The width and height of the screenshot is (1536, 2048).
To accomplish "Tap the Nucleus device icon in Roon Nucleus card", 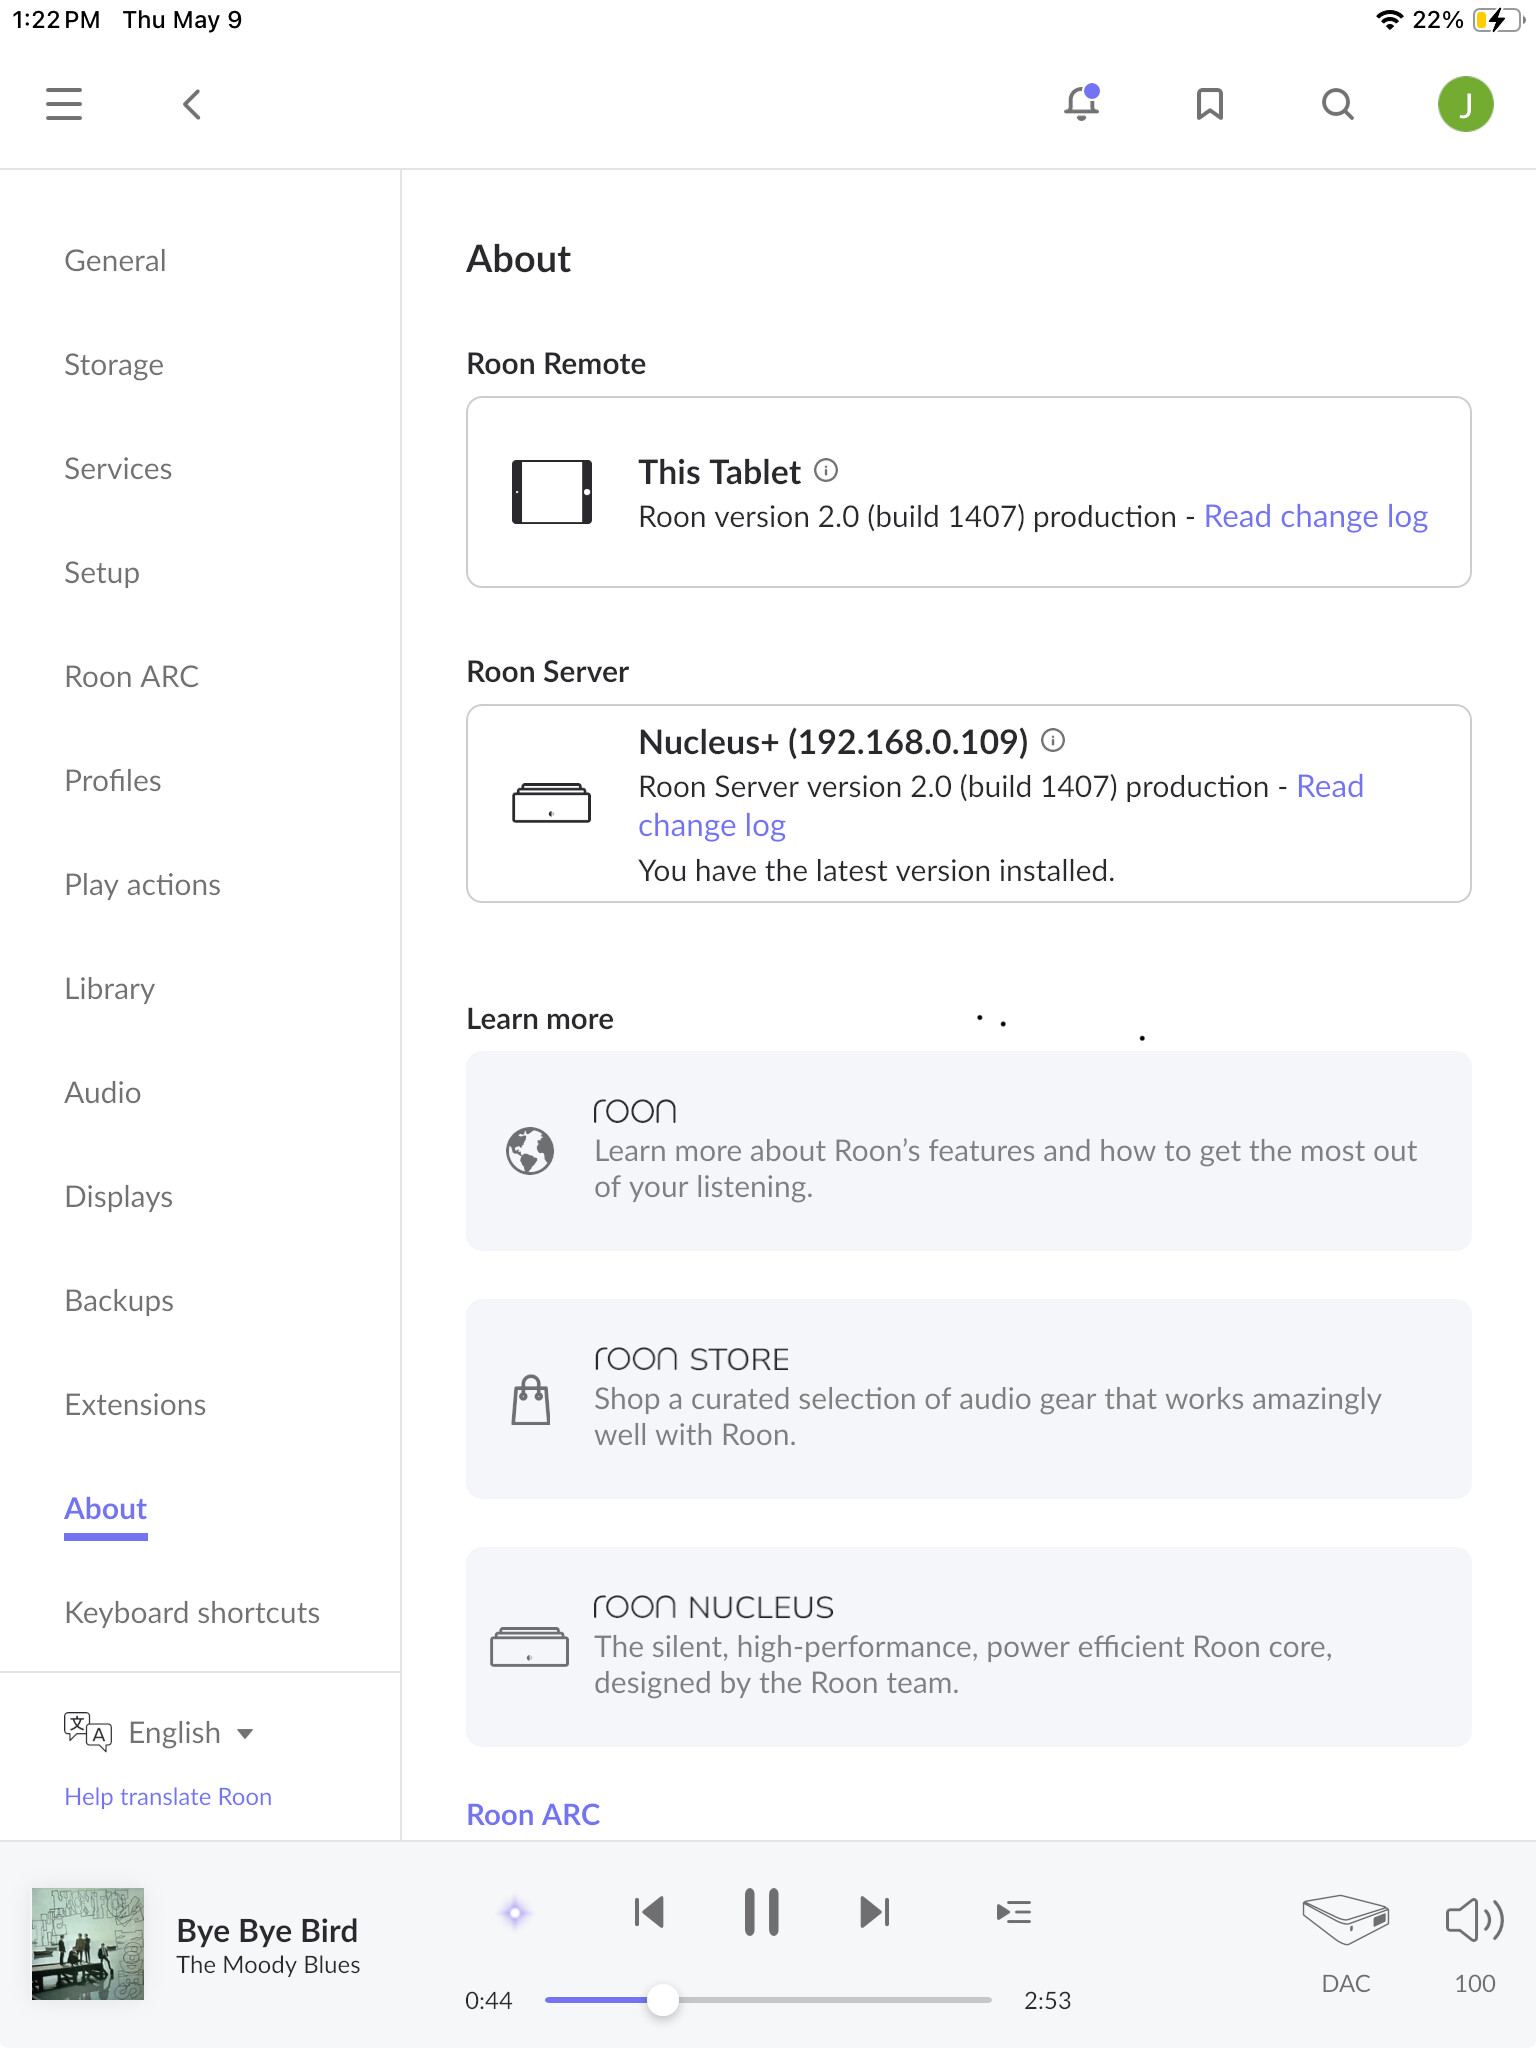I will 529,1647.
